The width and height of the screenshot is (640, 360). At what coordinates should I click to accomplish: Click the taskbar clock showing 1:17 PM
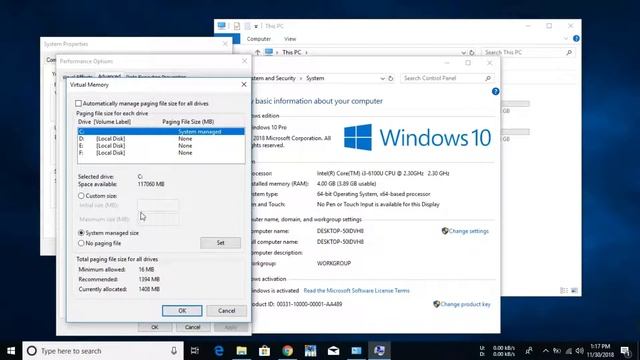pyautogui.click(x=600, y=351)
